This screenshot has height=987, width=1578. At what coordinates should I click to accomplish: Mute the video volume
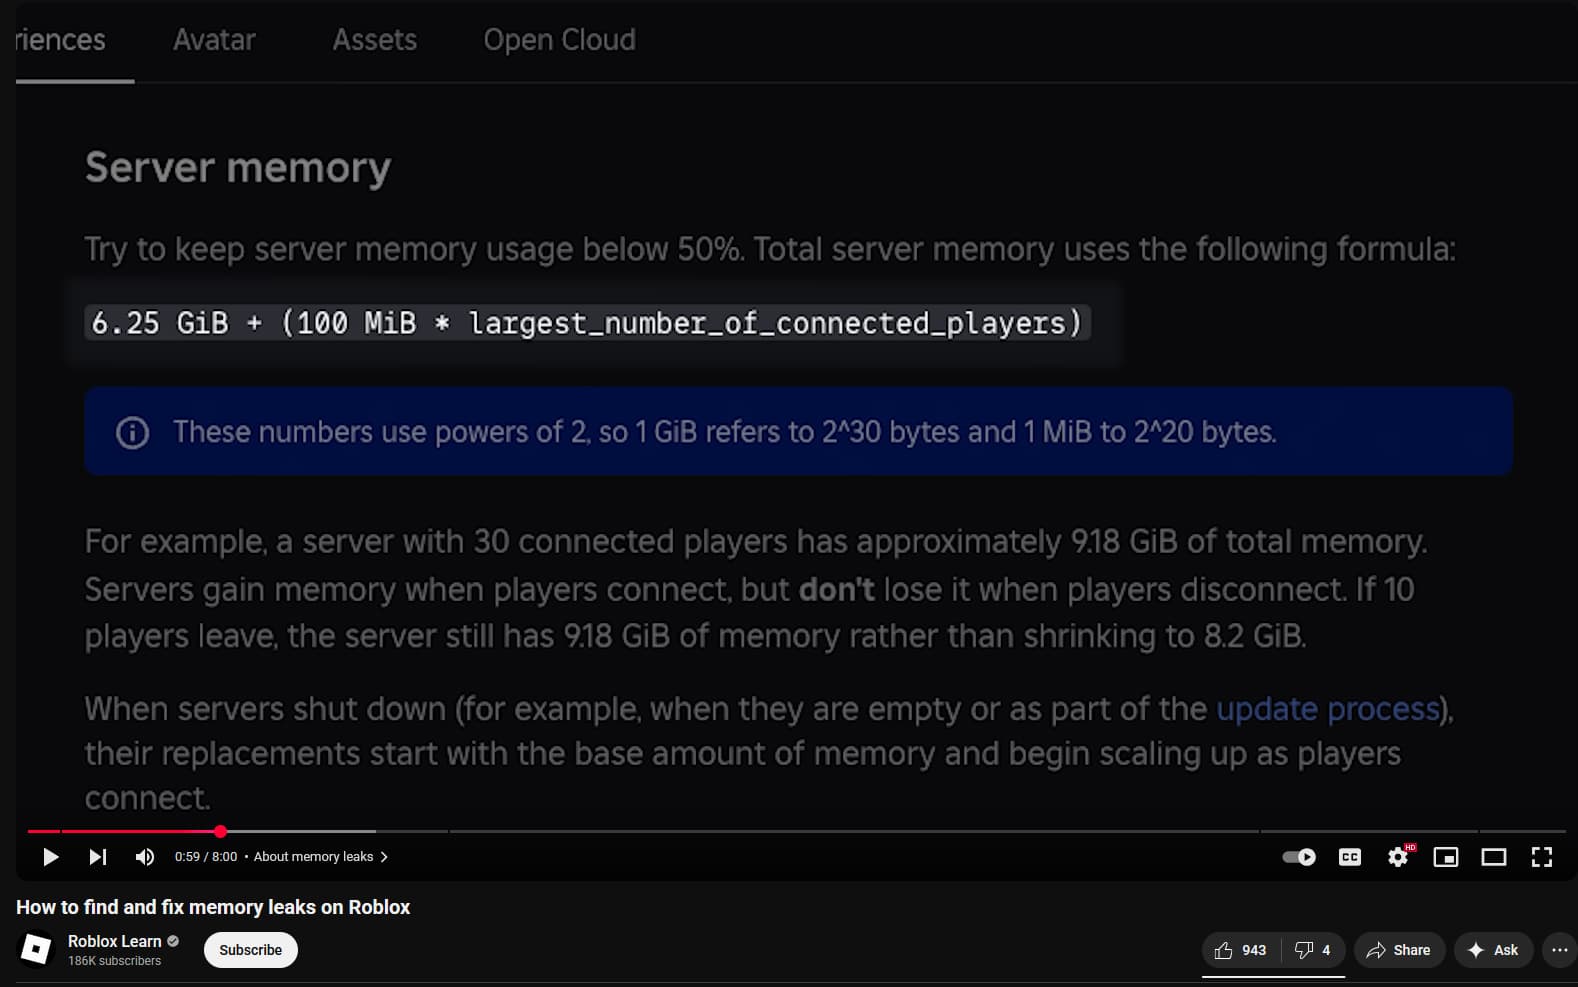pyautogui.click(x=144, y=856)
